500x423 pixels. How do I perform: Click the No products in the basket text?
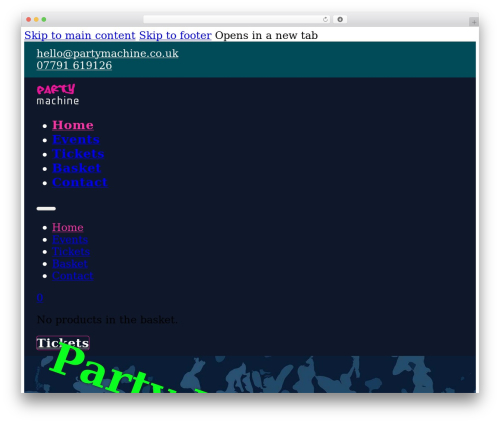(x=107, y=320)
